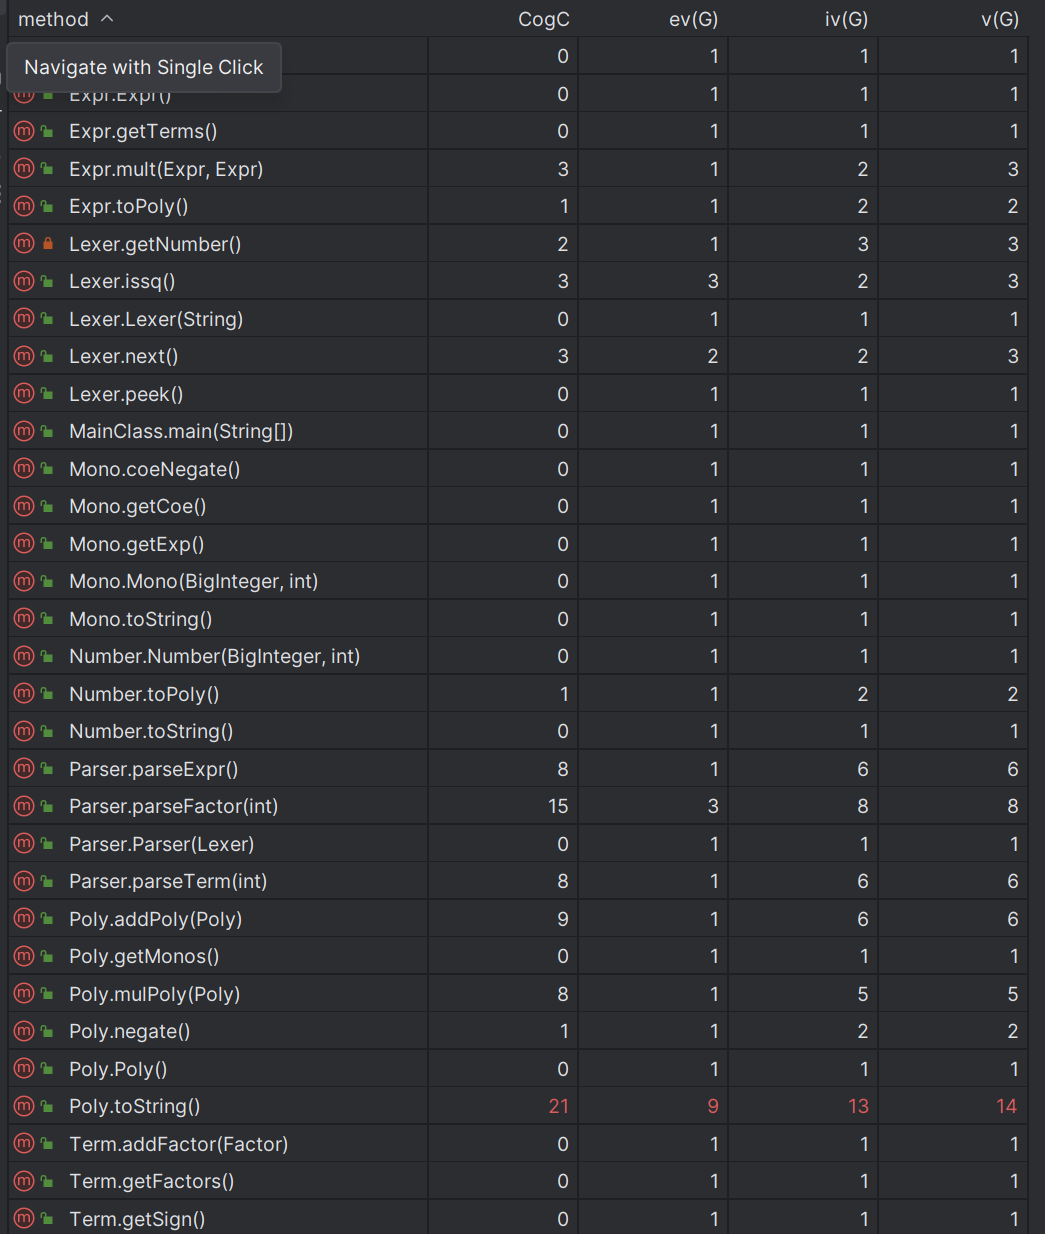Click the method icon next to Expr.mult(Expr, Expr)
Image resolution: width=1045 pixels, height=1234 pixels.
pos(24,169)
